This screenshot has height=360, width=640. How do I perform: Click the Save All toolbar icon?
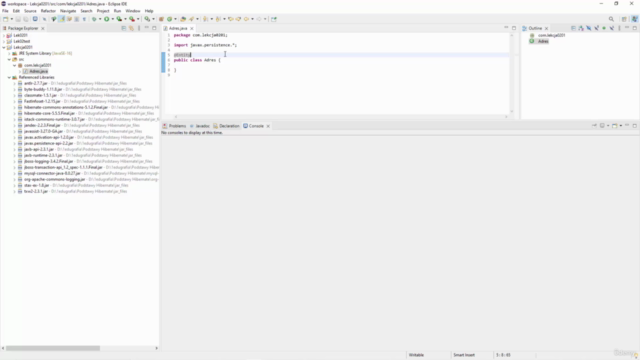click(26, 19)
